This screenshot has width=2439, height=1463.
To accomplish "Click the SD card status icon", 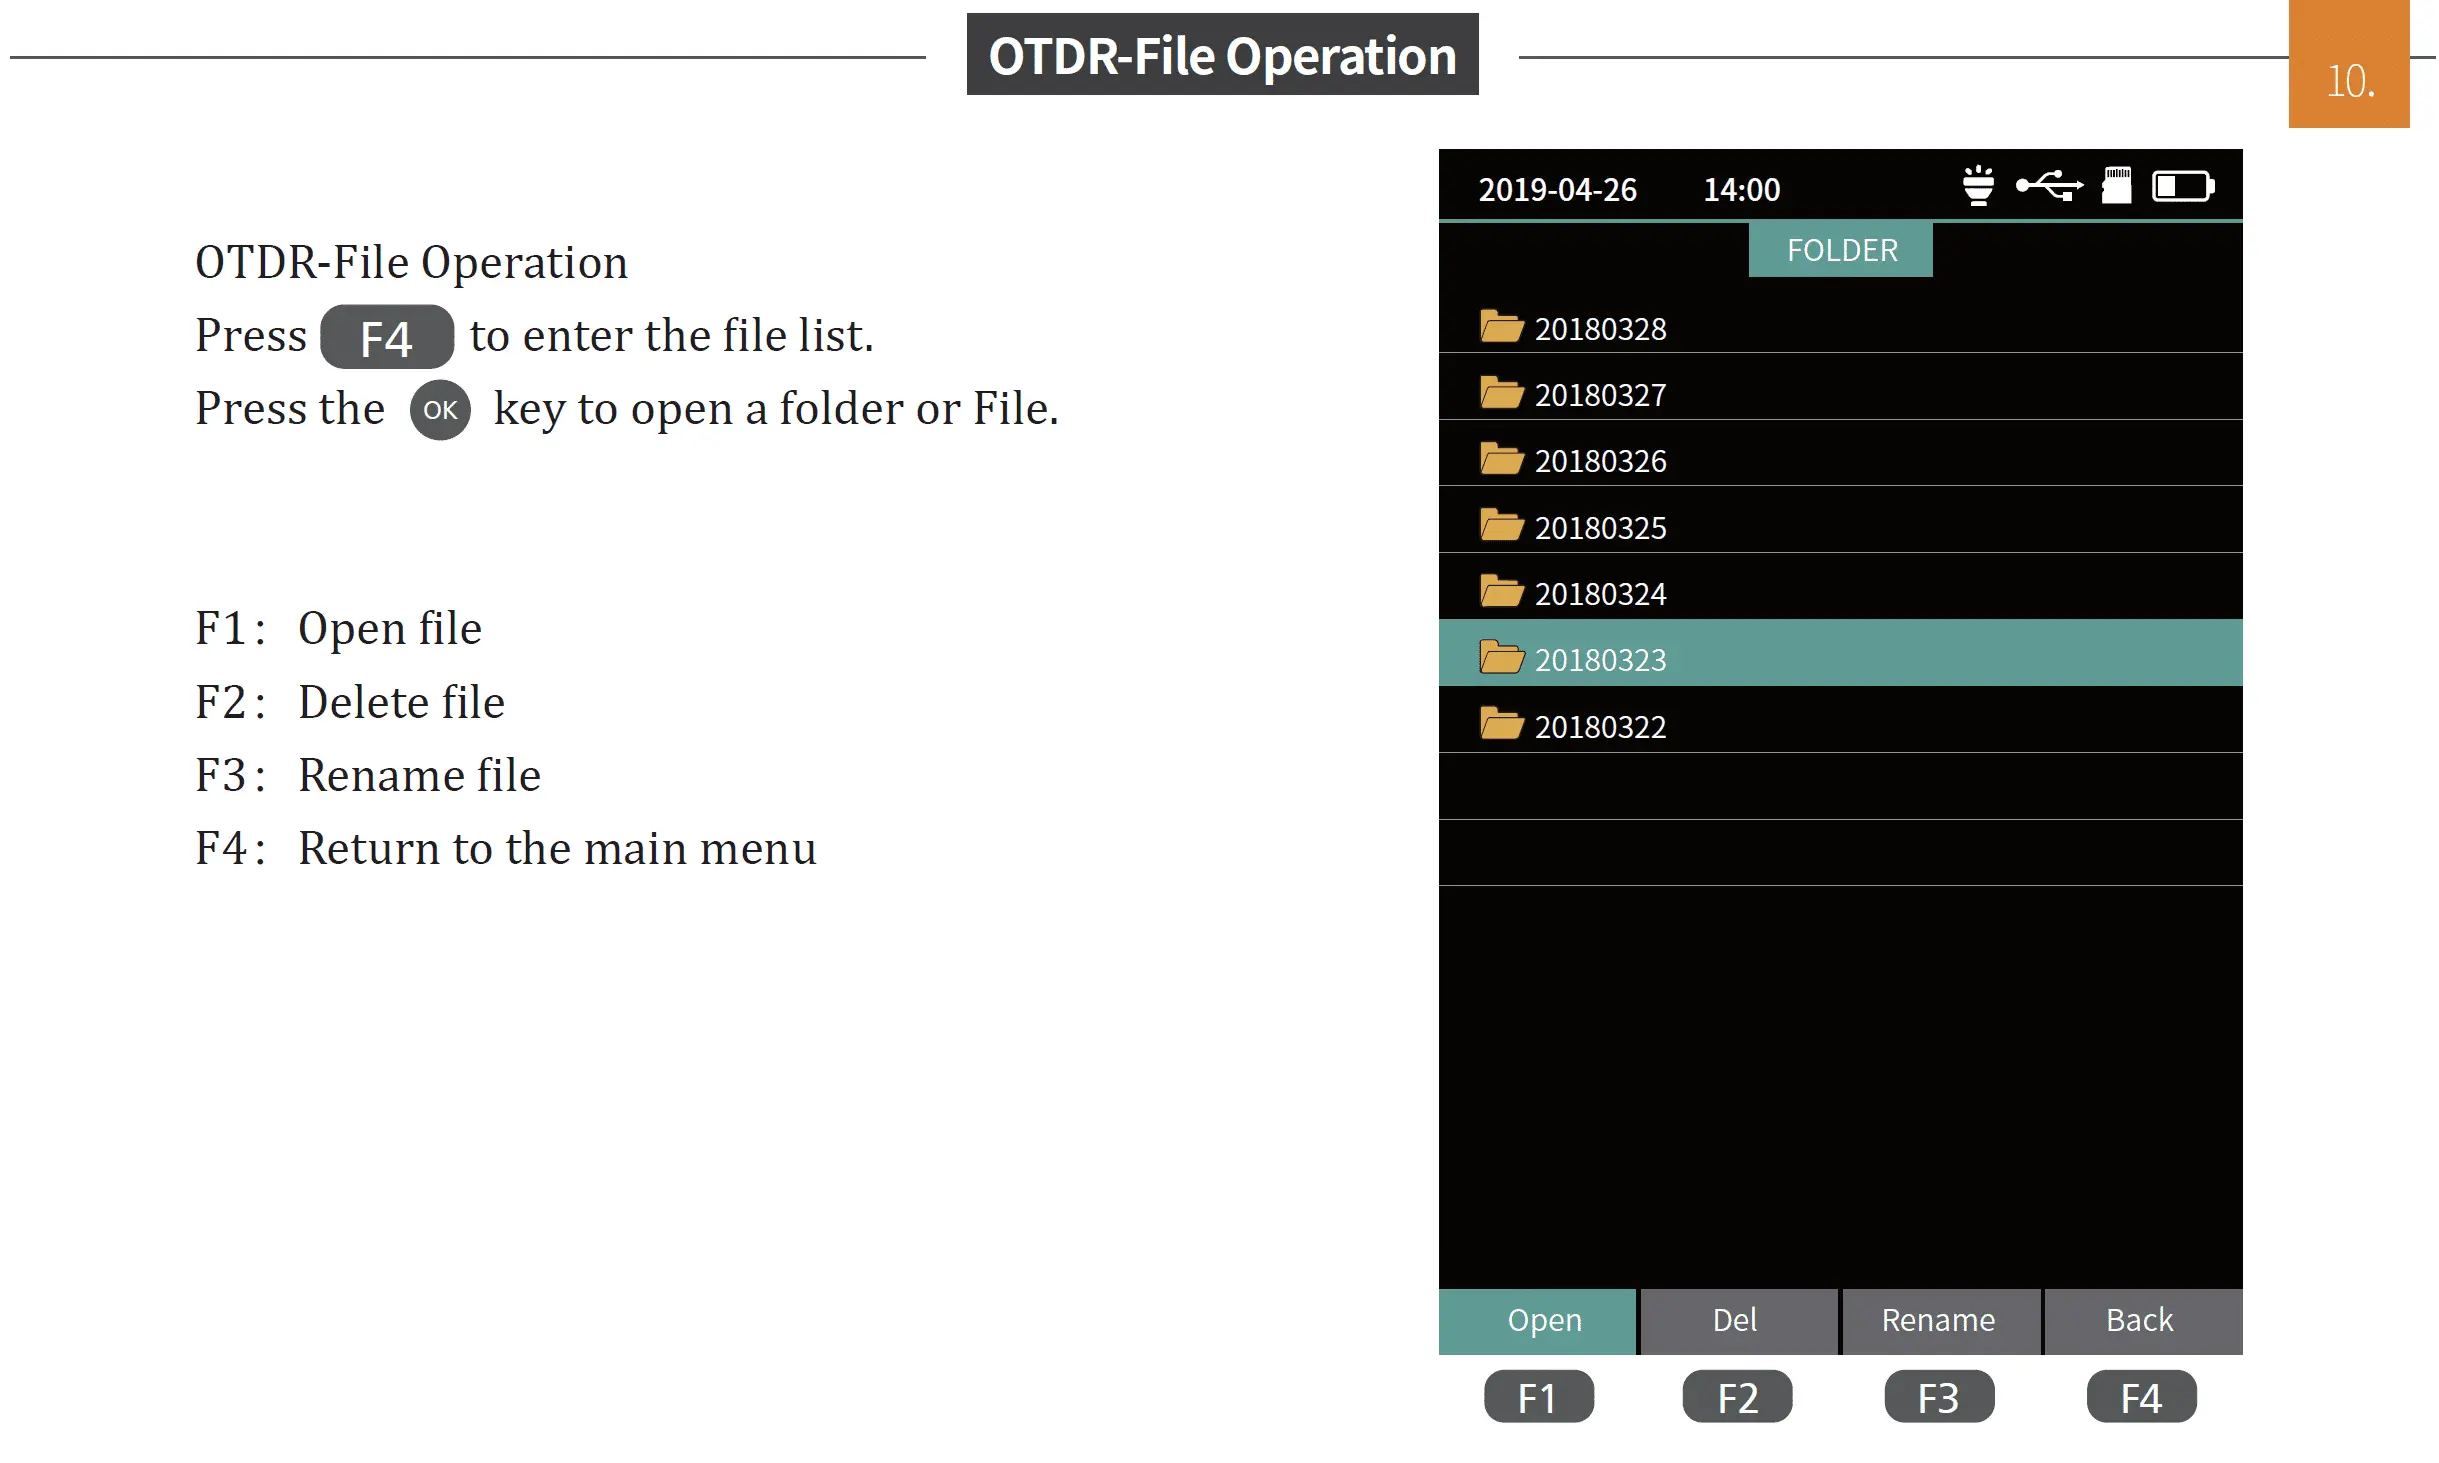I will (x=2116, y=186).
